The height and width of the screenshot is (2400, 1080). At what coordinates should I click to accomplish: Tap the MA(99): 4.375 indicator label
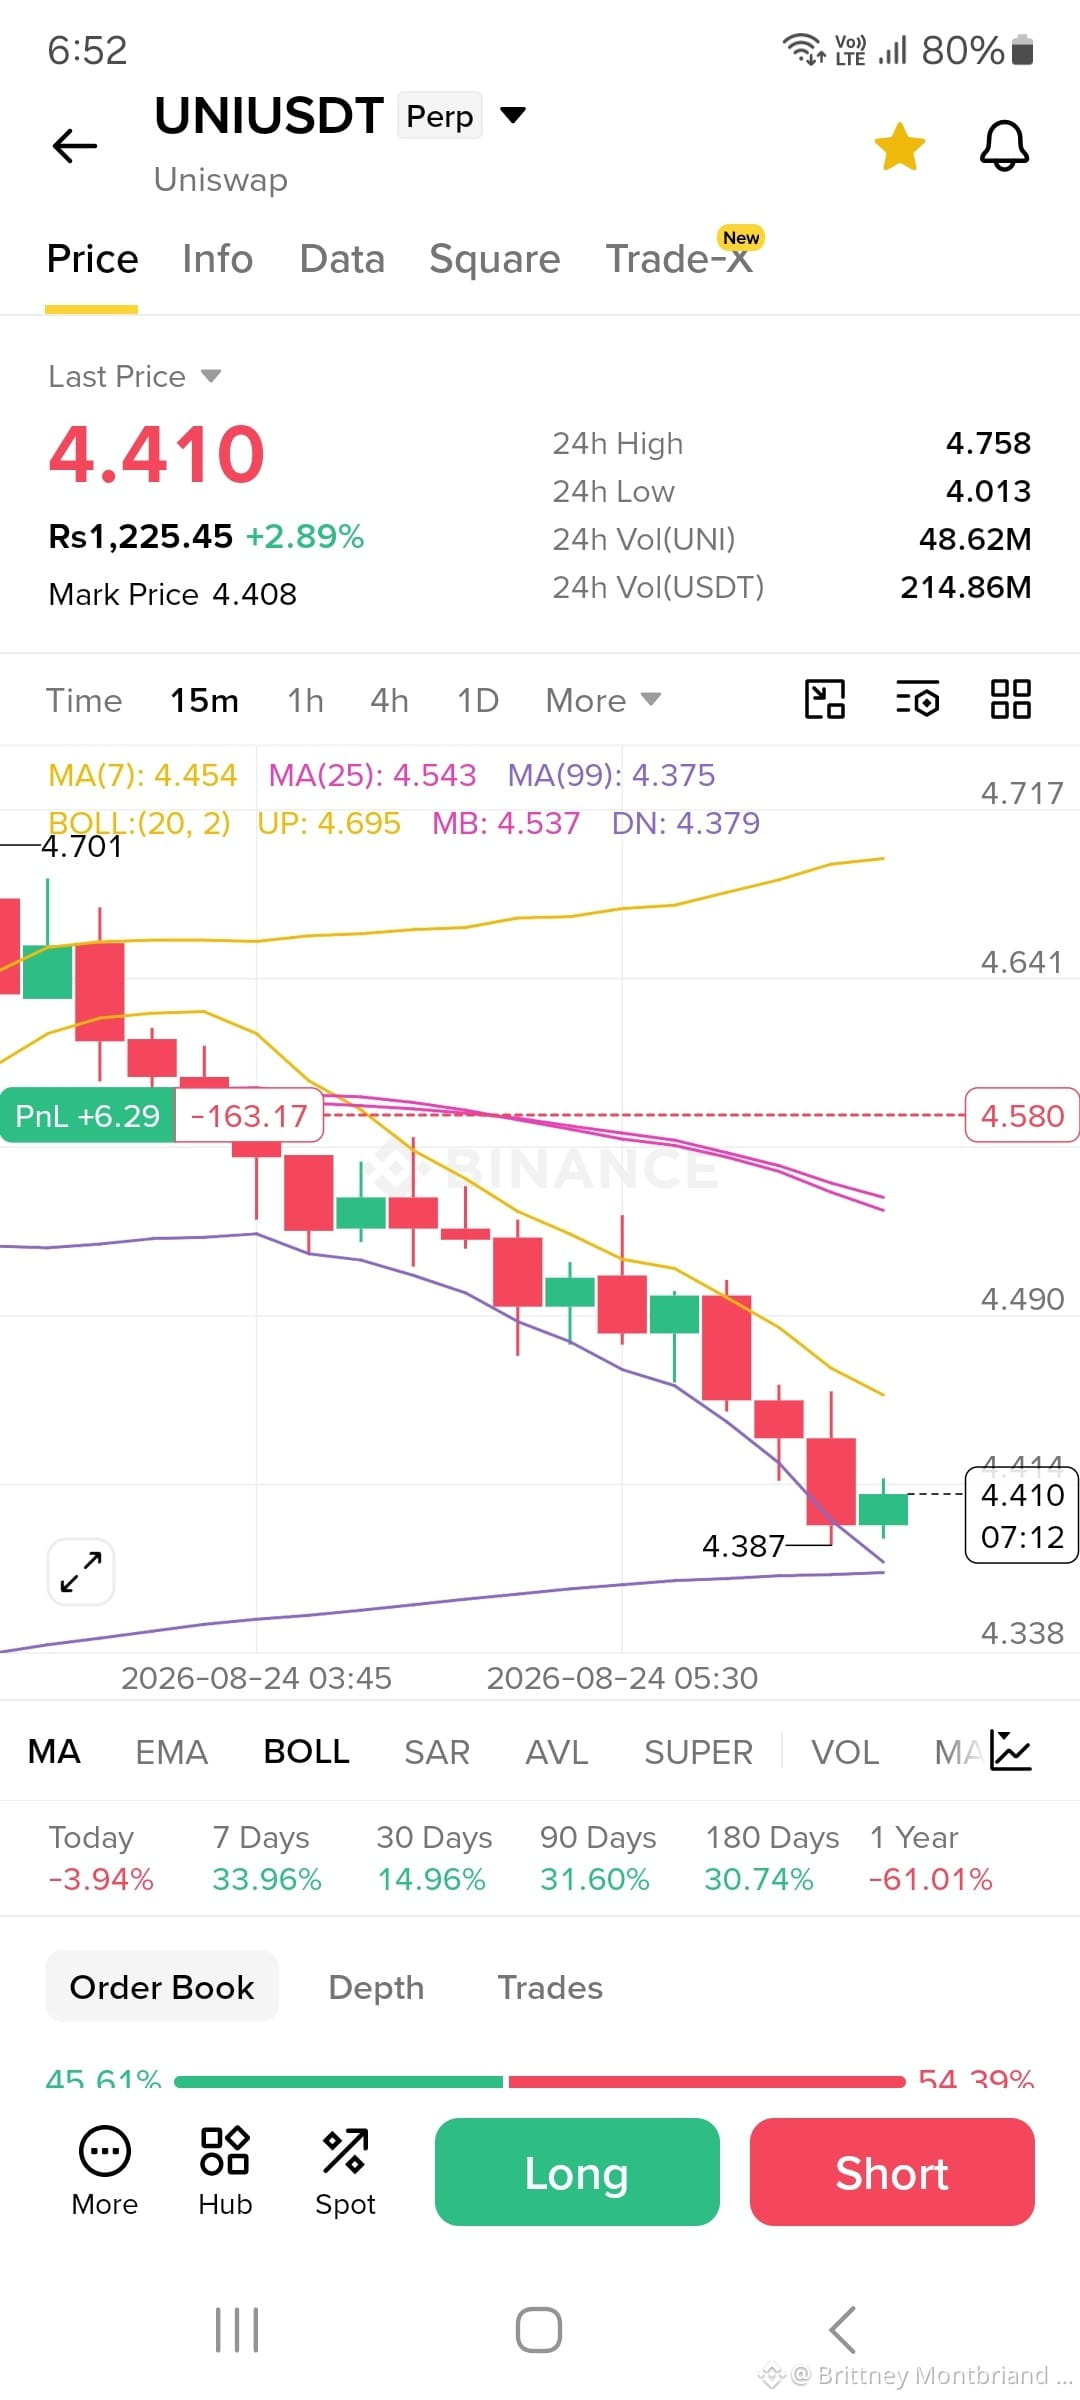(611, 775)
